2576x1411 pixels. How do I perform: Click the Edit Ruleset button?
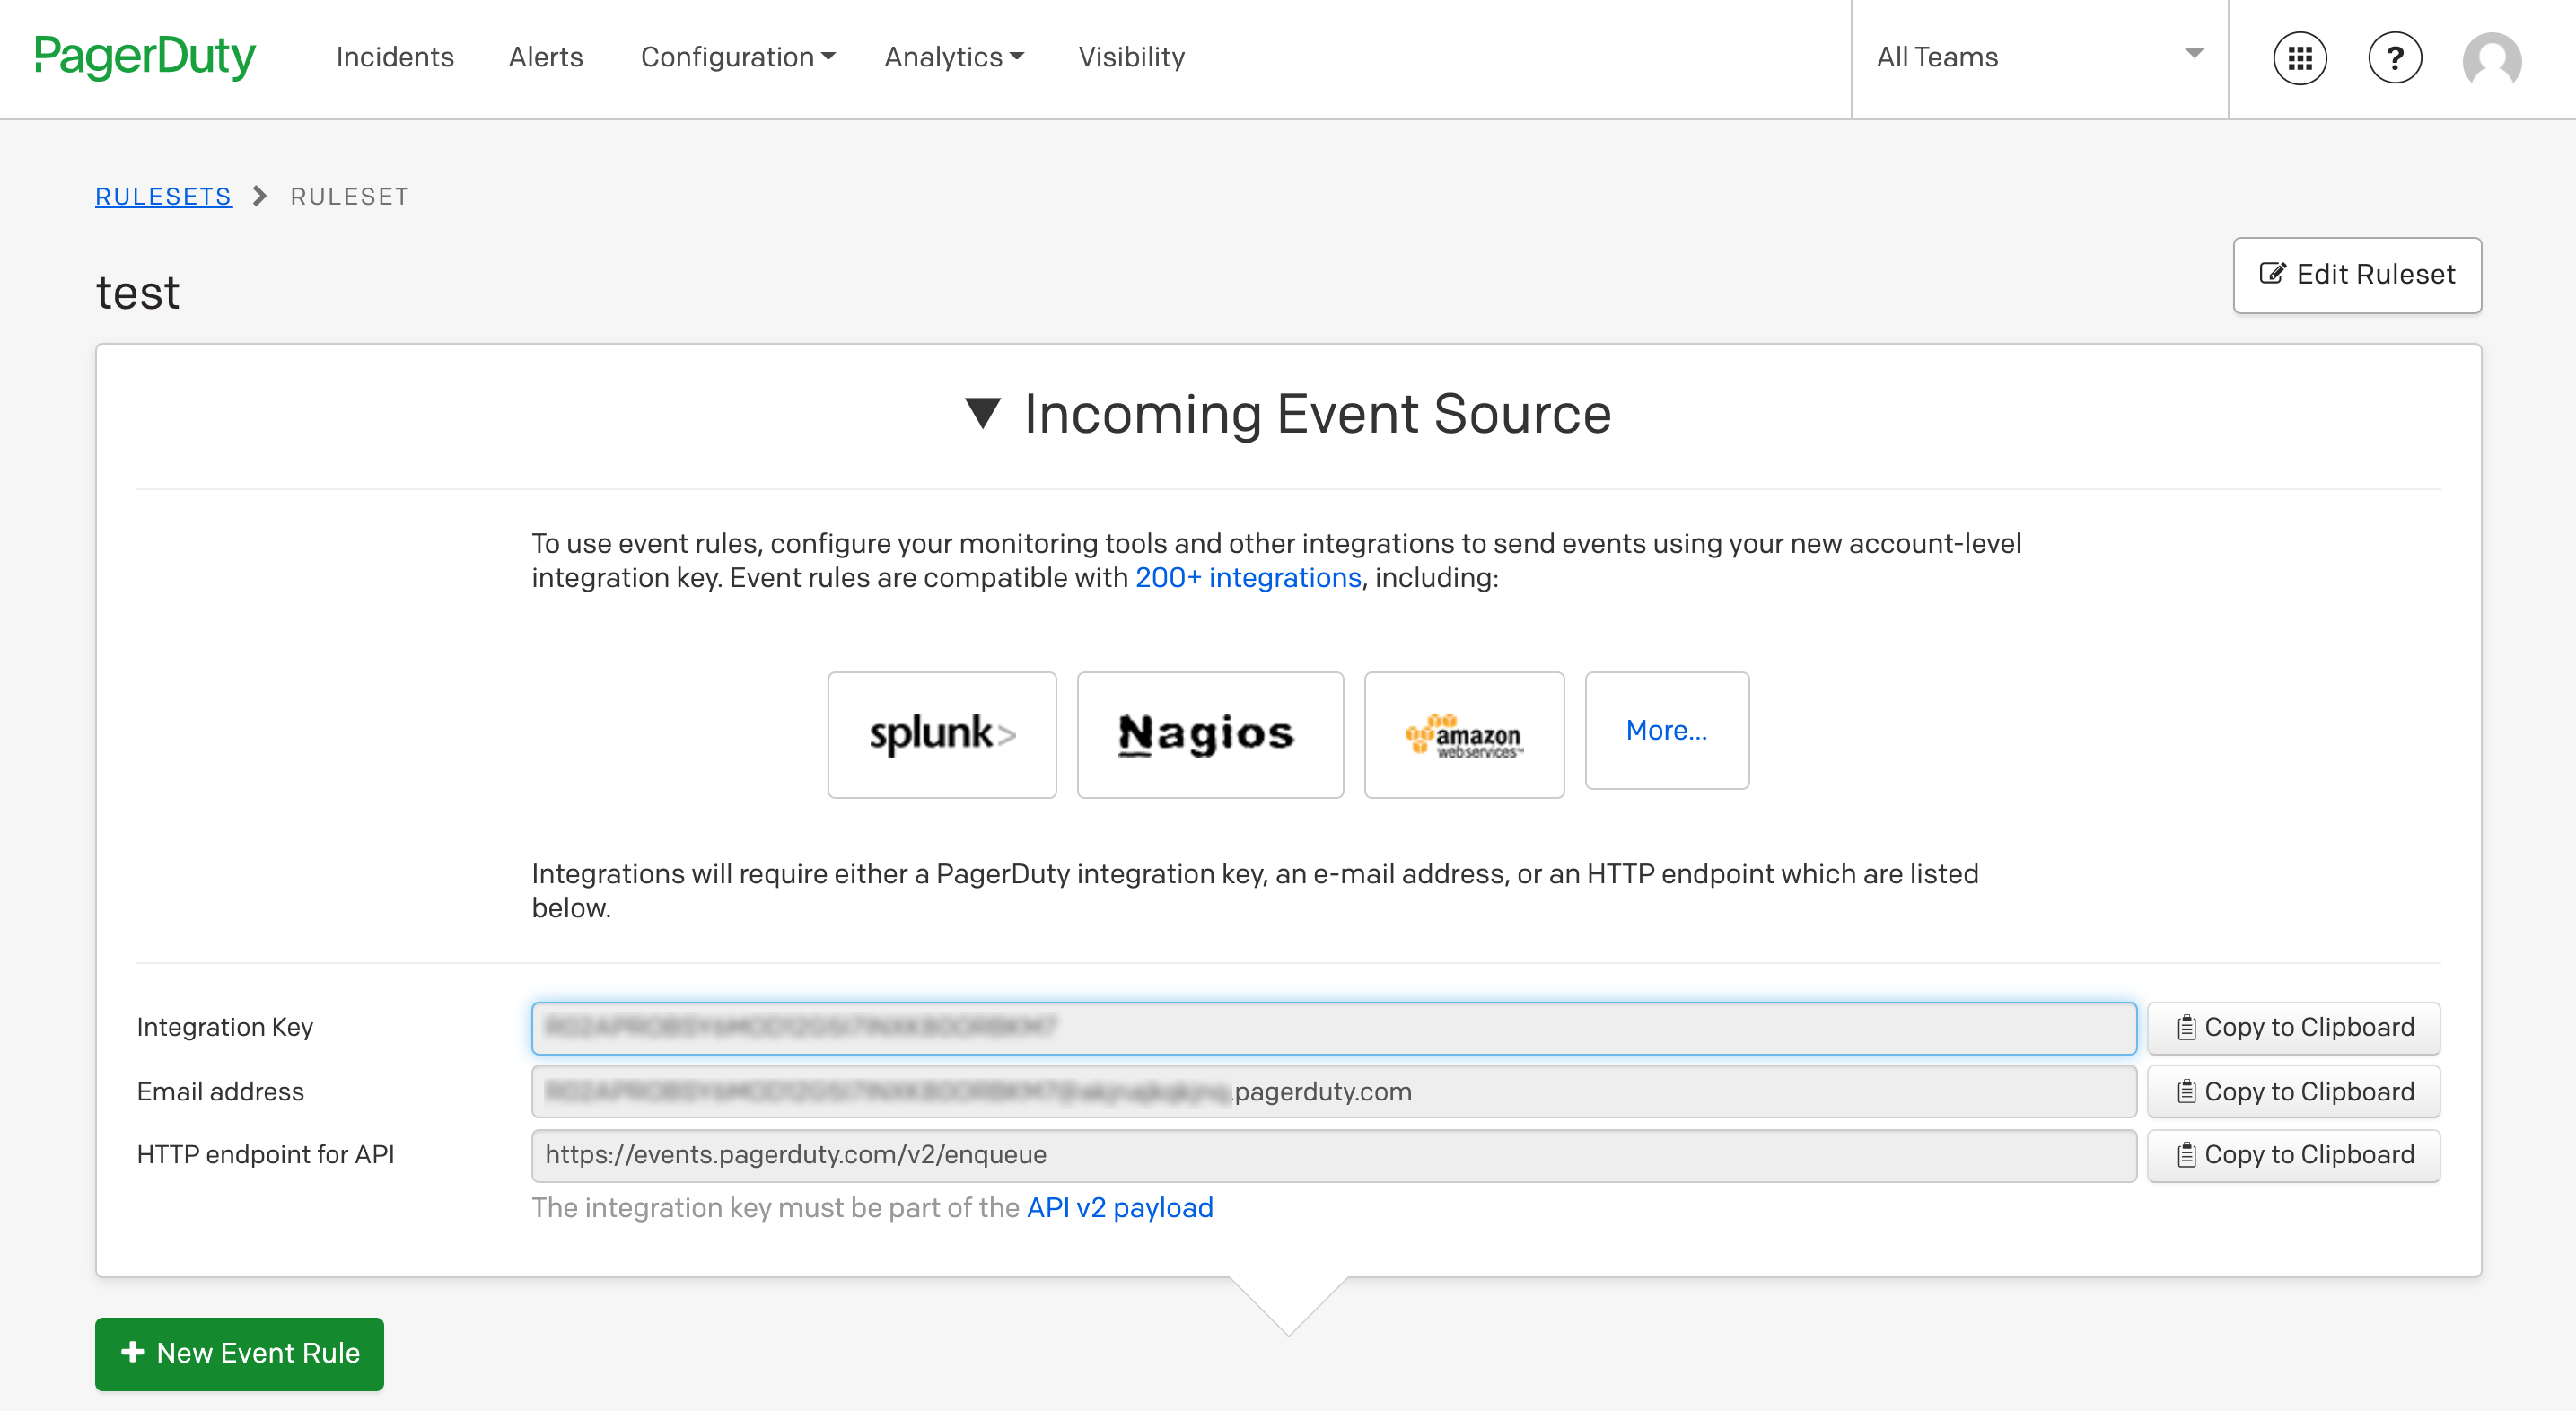[x=2357, y=275]
